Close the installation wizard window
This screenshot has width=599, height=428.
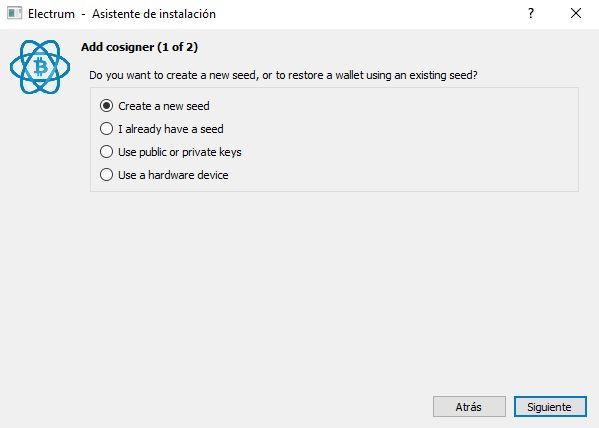pyautogui.click(x=576, y=13)
